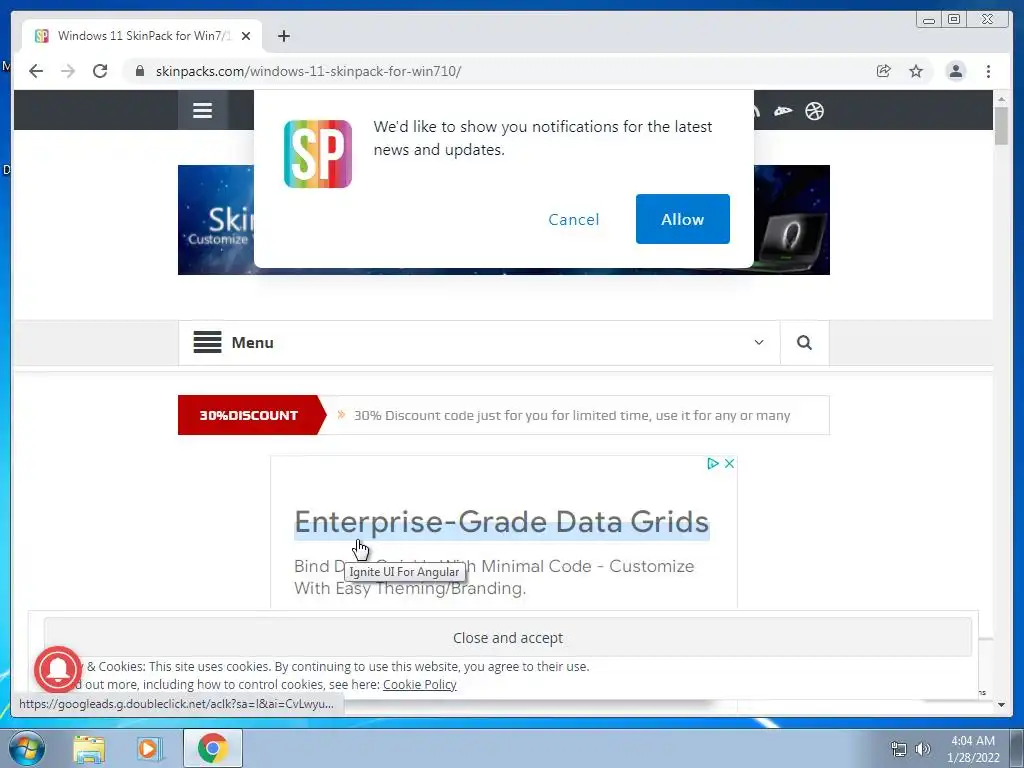
Task: Click the page scrollbar up arrow
Action: pyautogui.click(x=1001, y=99)
